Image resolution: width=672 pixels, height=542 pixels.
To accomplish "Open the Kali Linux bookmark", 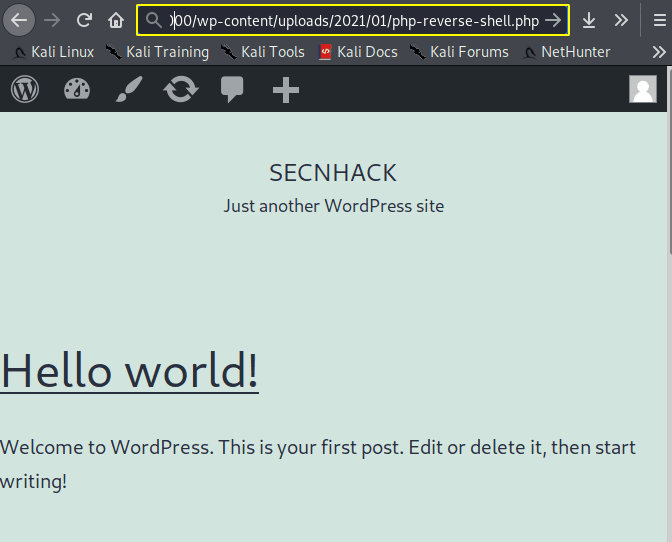I will pos(53,52).
